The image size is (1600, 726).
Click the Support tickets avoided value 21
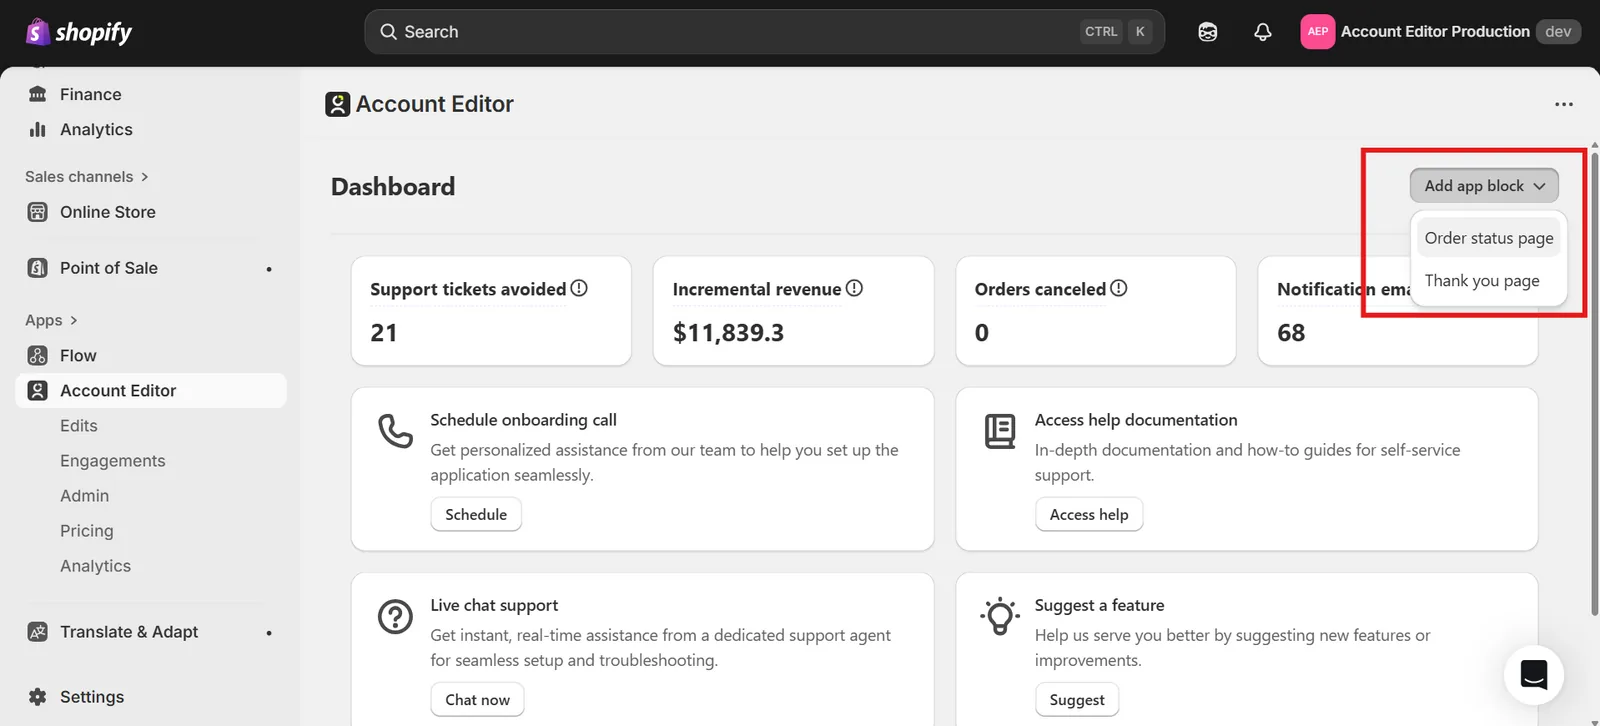coord(384,333)
